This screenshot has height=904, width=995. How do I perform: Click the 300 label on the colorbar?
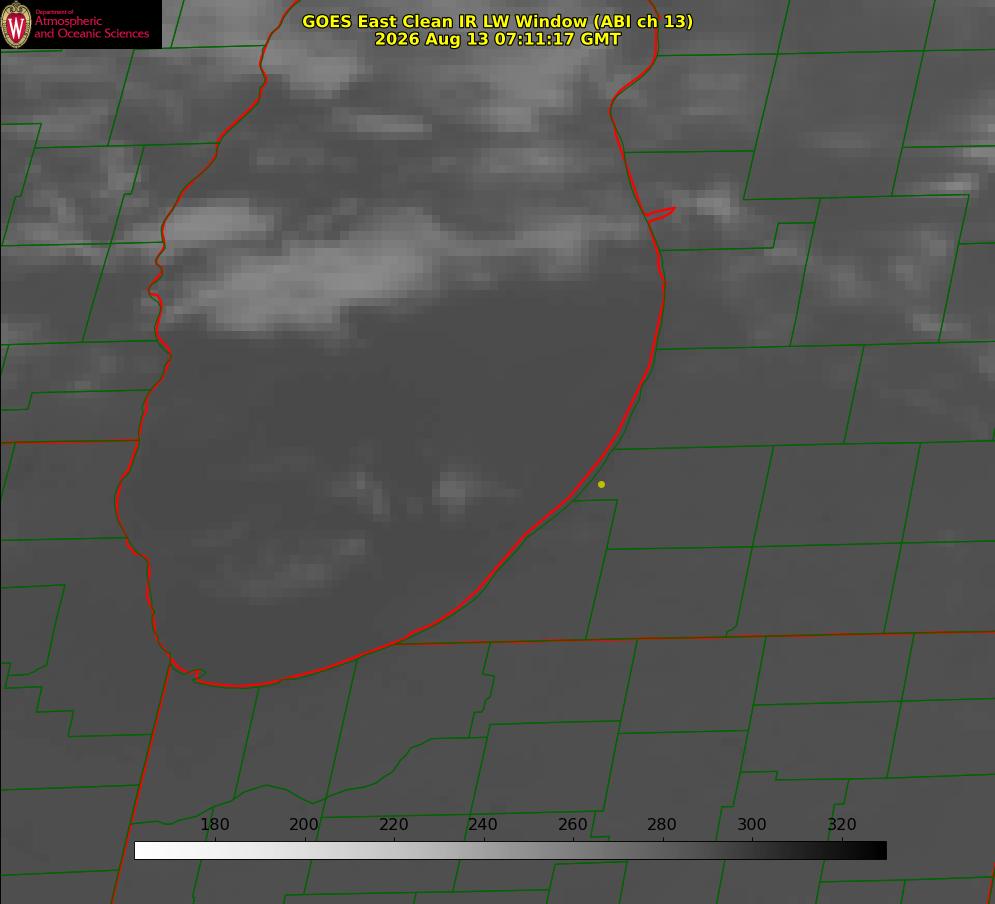point(752,824)
